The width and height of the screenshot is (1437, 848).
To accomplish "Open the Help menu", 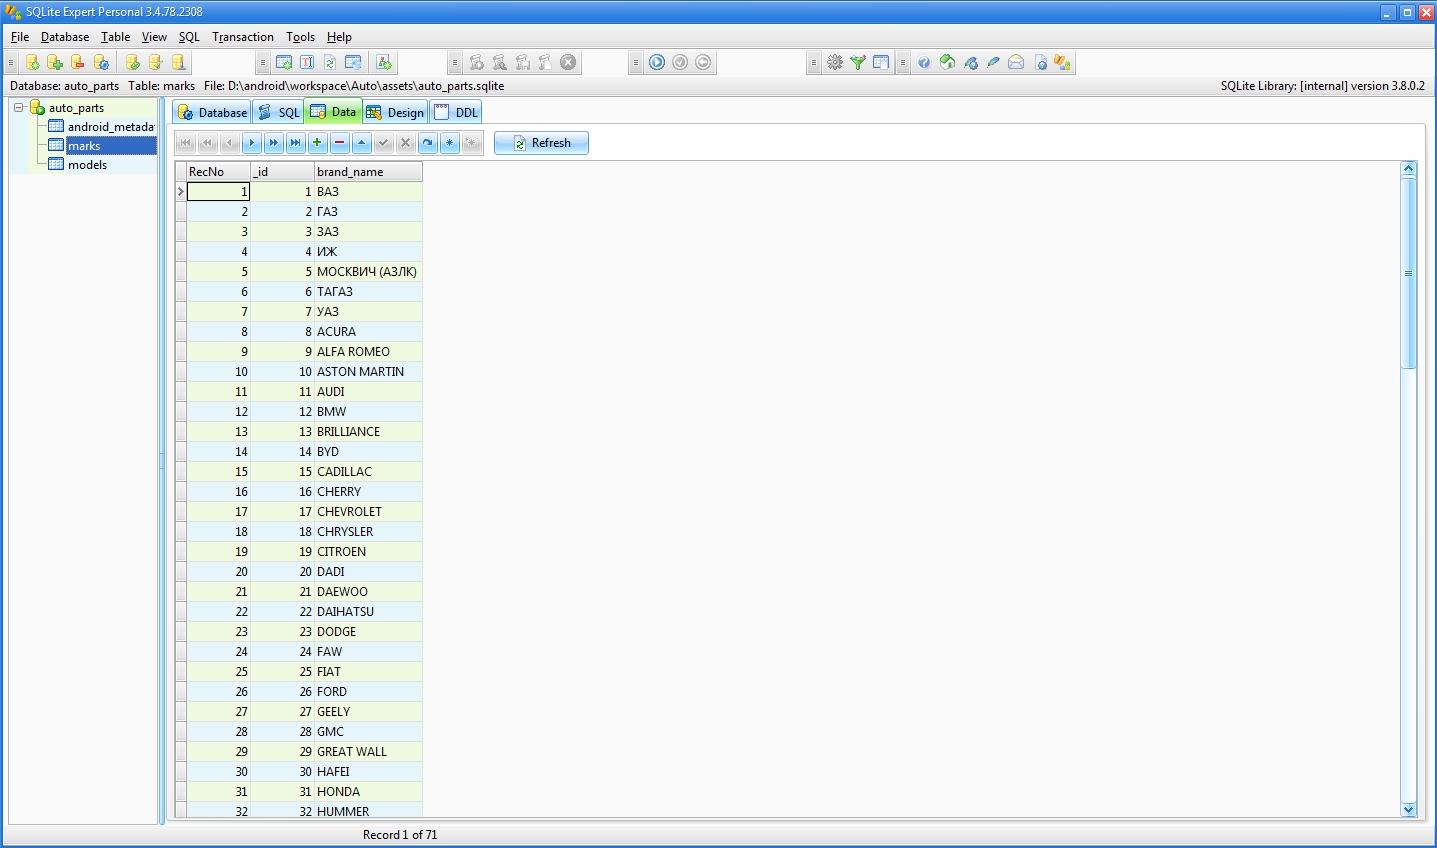I will coord(339,37).
